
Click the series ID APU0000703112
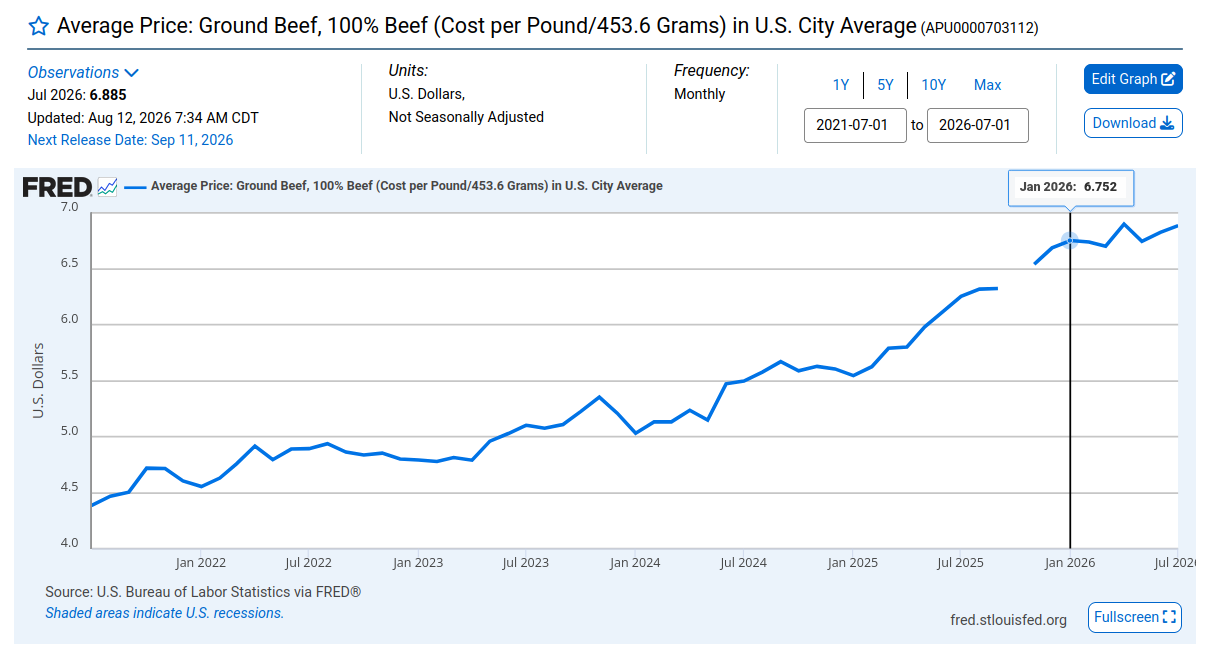(979, 28)
